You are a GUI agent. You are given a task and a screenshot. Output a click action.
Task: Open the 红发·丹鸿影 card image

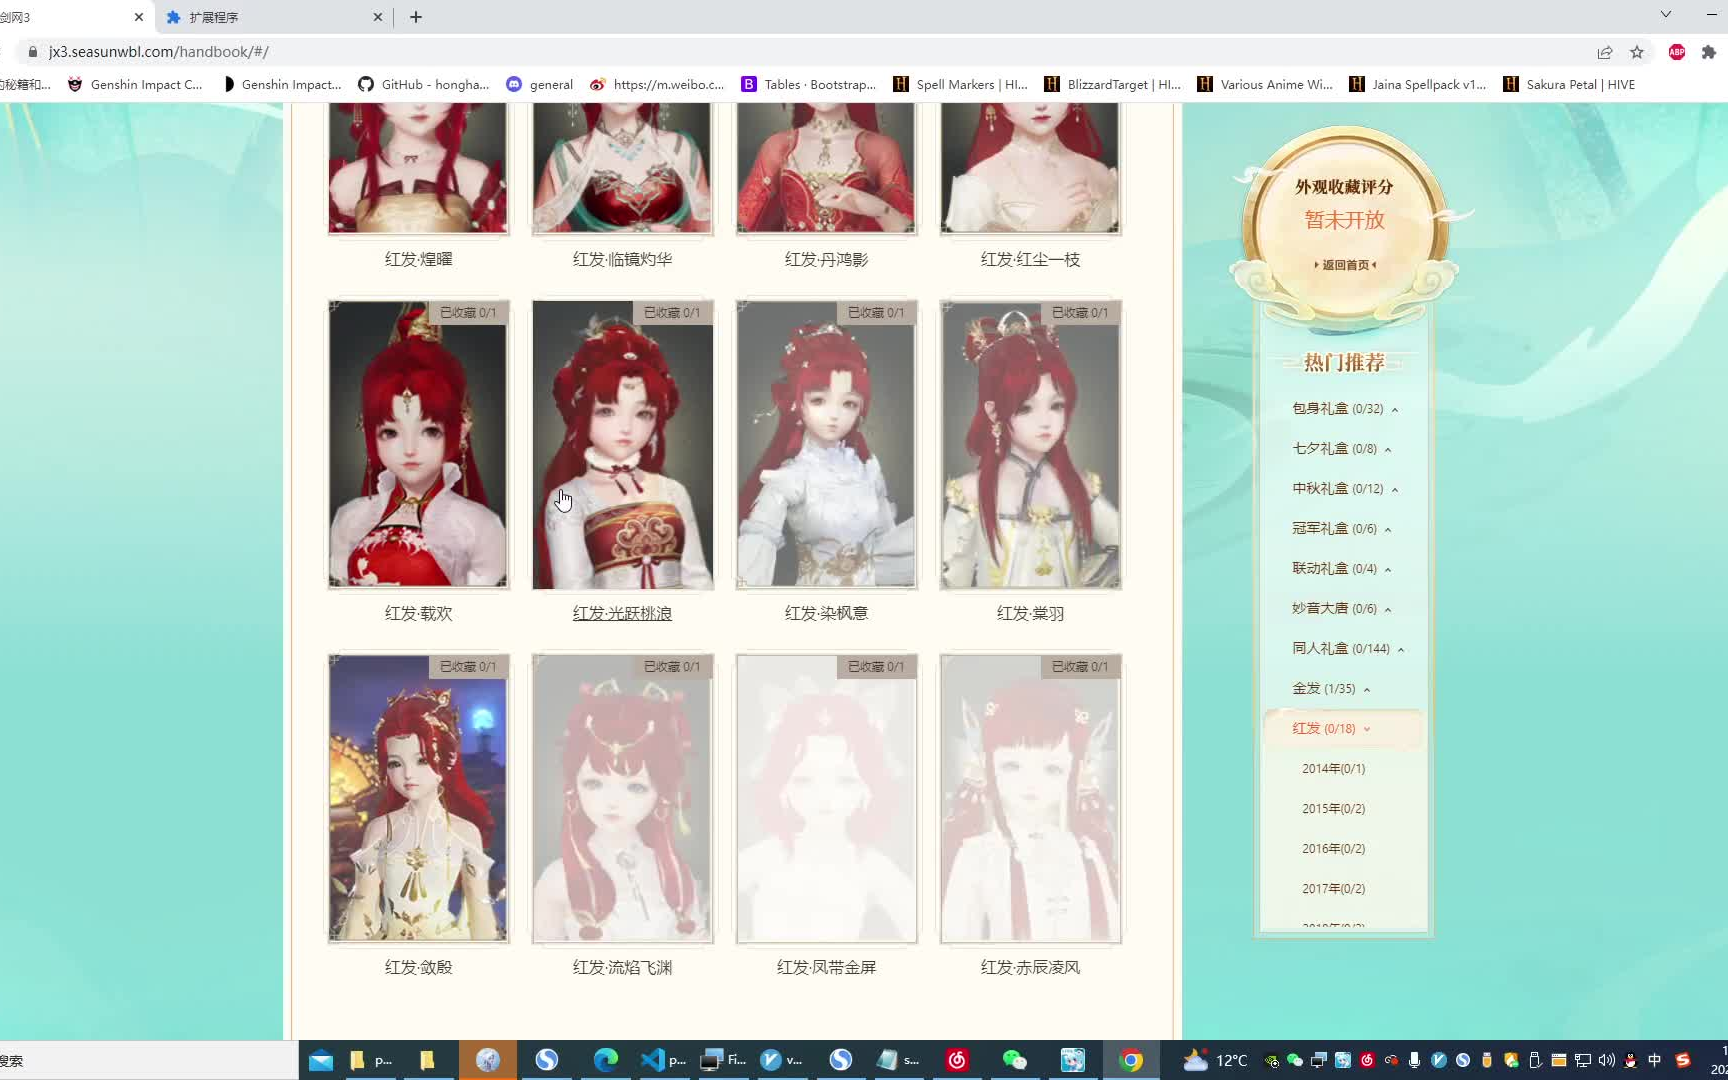(826, 168)
